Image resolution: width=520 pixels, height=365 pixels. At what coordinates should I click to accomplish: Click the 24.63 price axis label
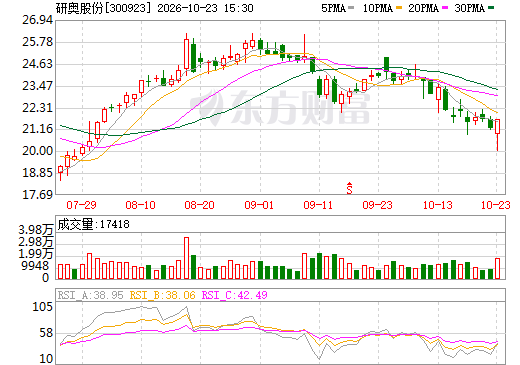[x=38, y=64]
